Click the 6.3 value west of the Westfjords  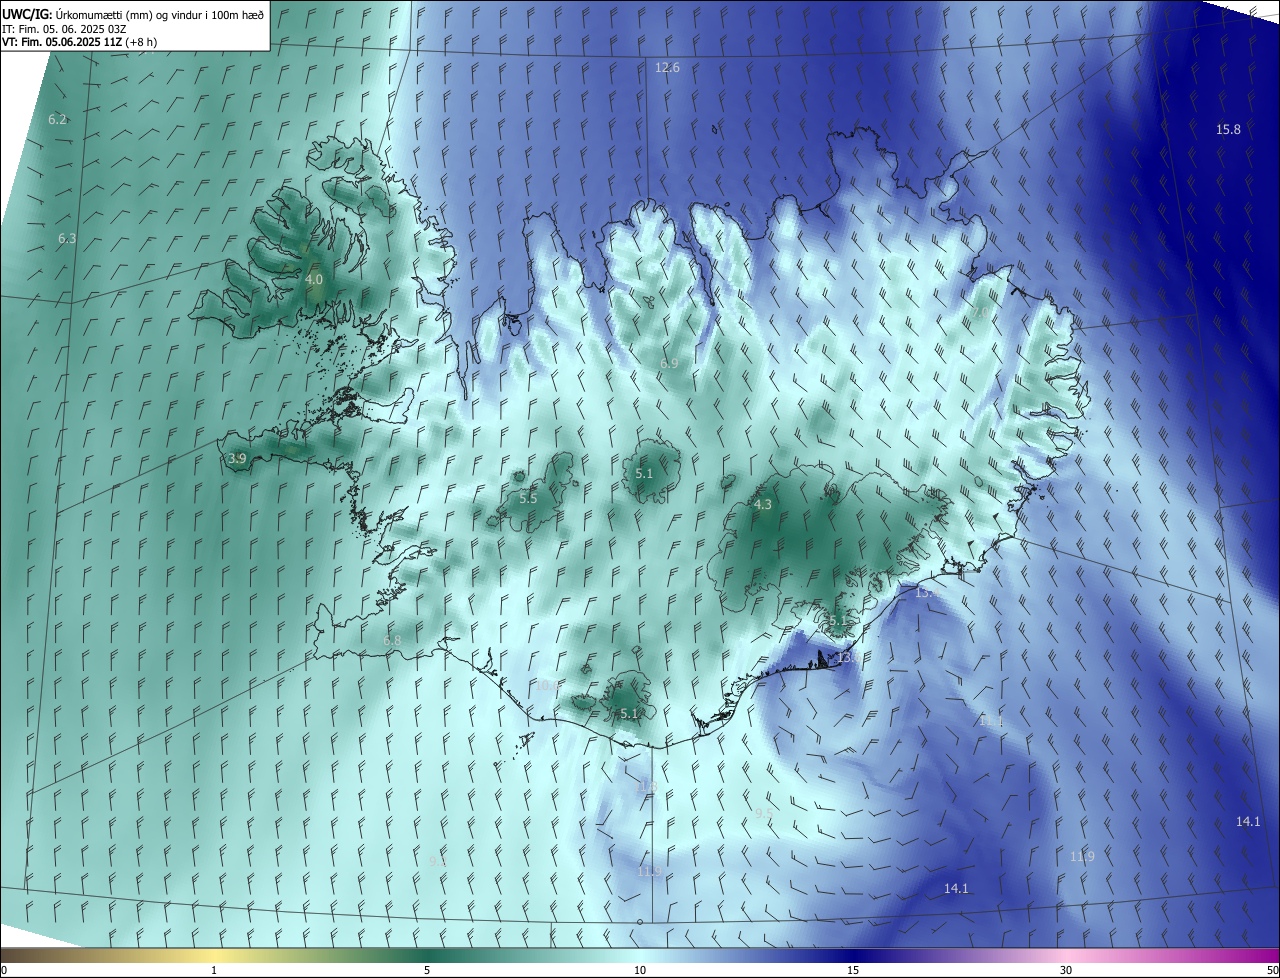point(67,238)
